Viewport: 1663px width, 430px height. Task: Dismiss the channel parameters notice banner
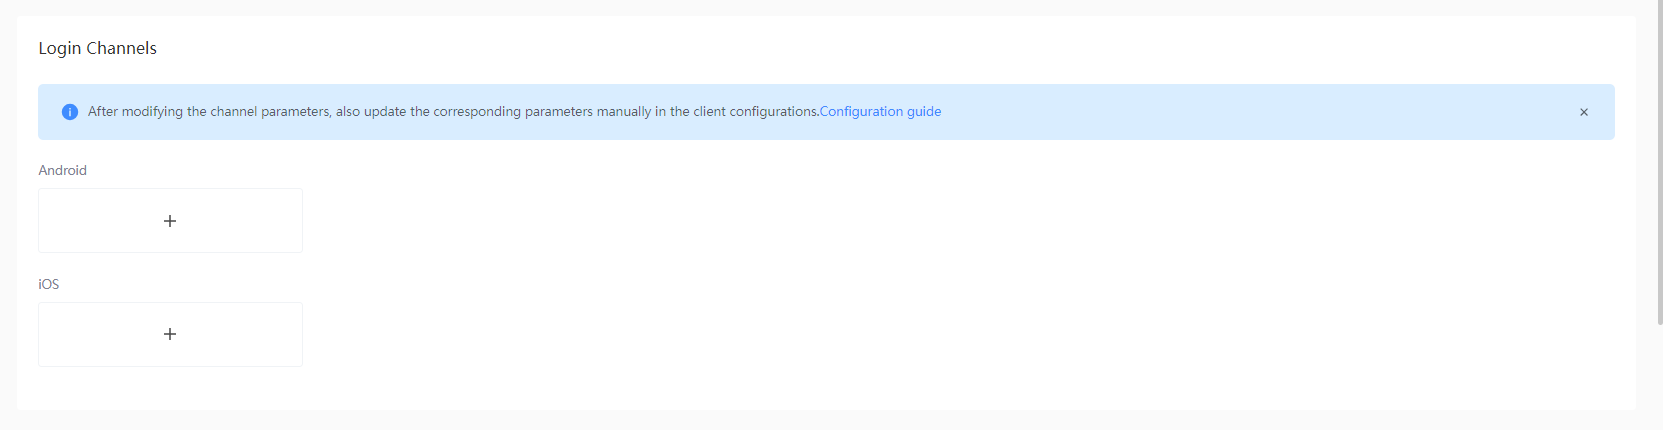(x=1584, y=112)
